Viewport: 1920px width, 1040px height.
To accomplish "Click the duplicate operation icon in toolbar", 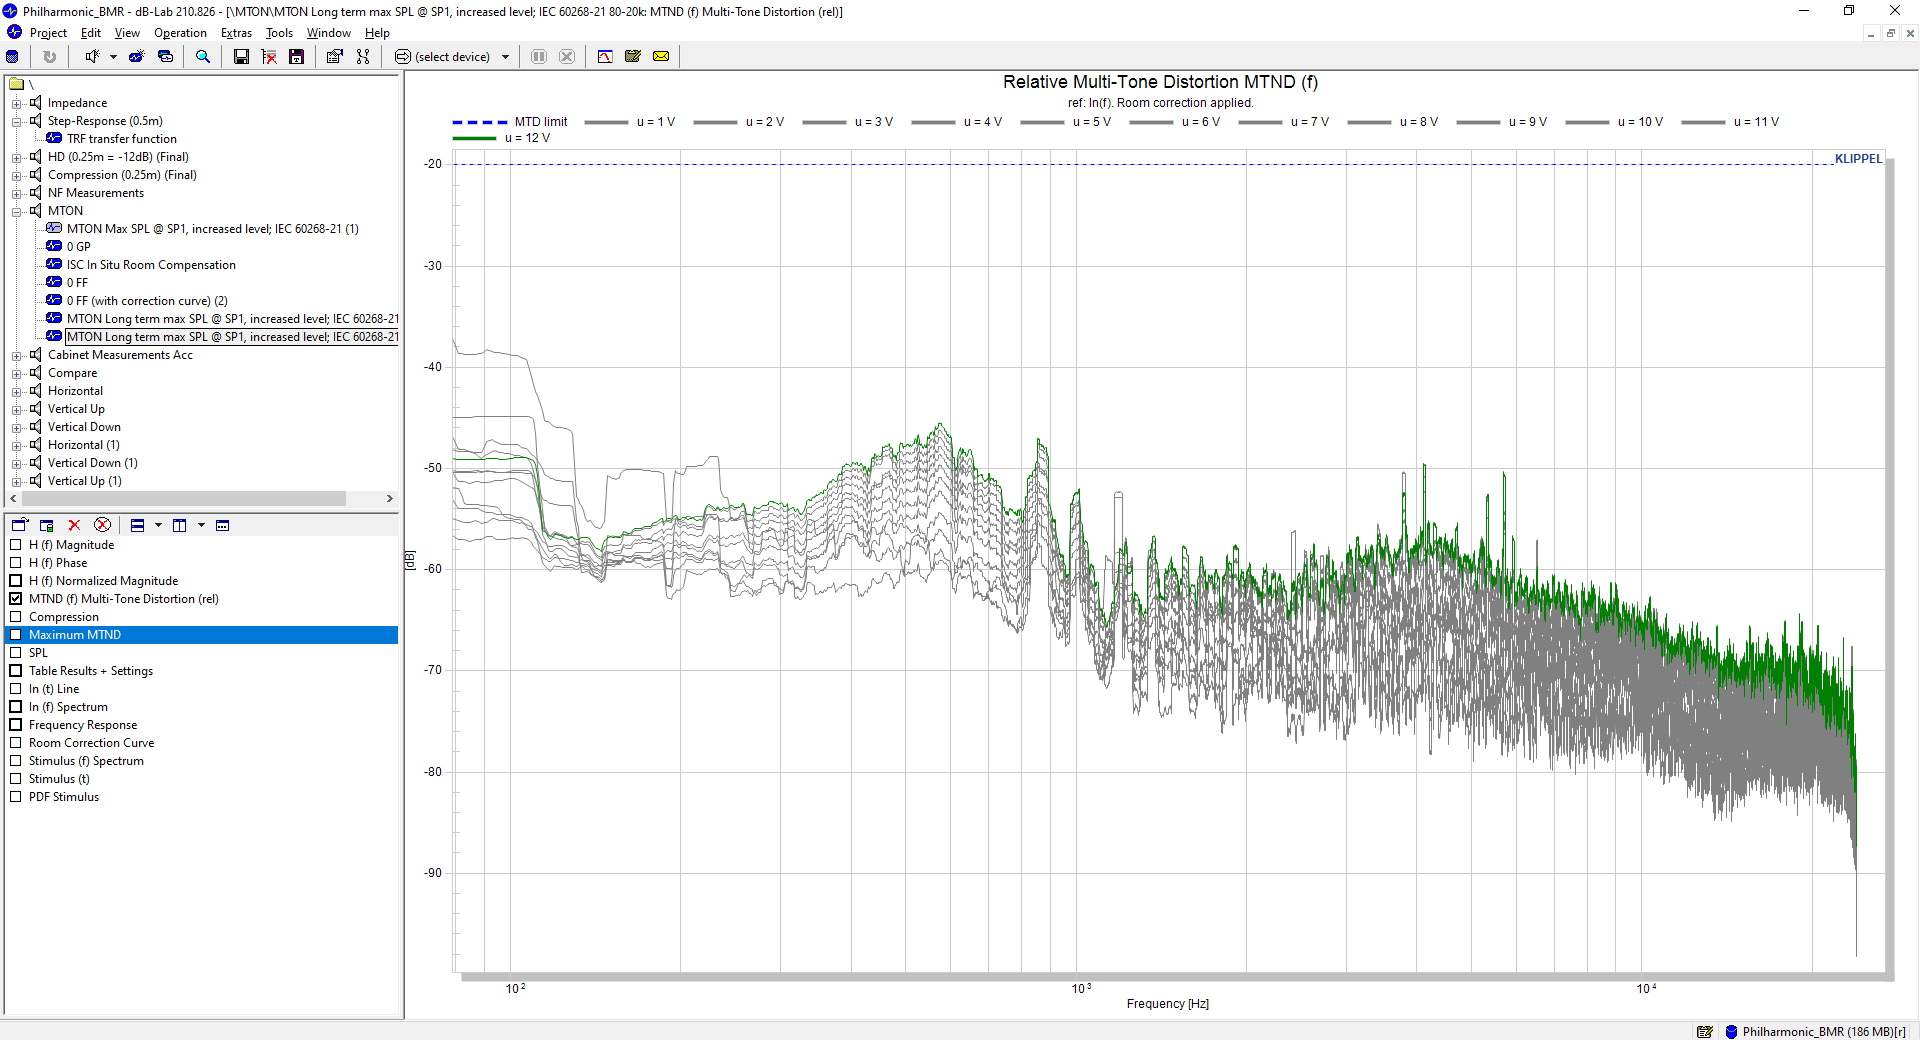I will [166, 57].
